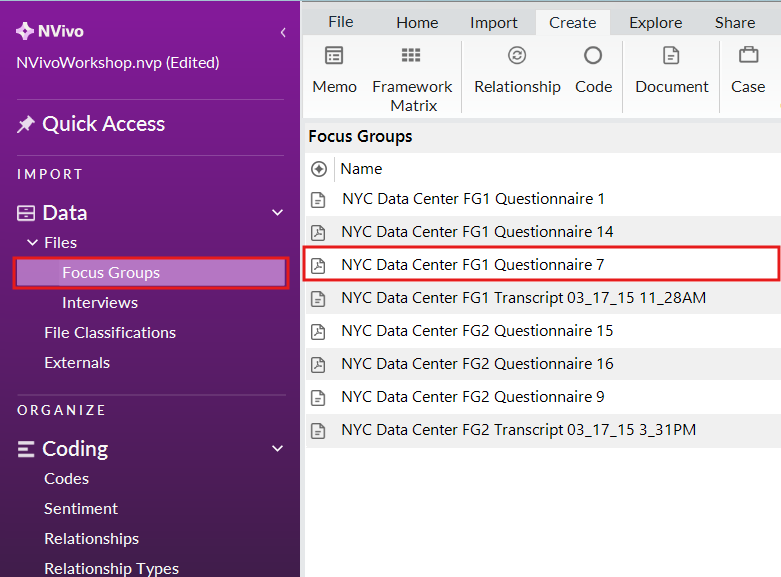Create a new Case
This screenshot has height=577, width=781.
pos(748,70)
